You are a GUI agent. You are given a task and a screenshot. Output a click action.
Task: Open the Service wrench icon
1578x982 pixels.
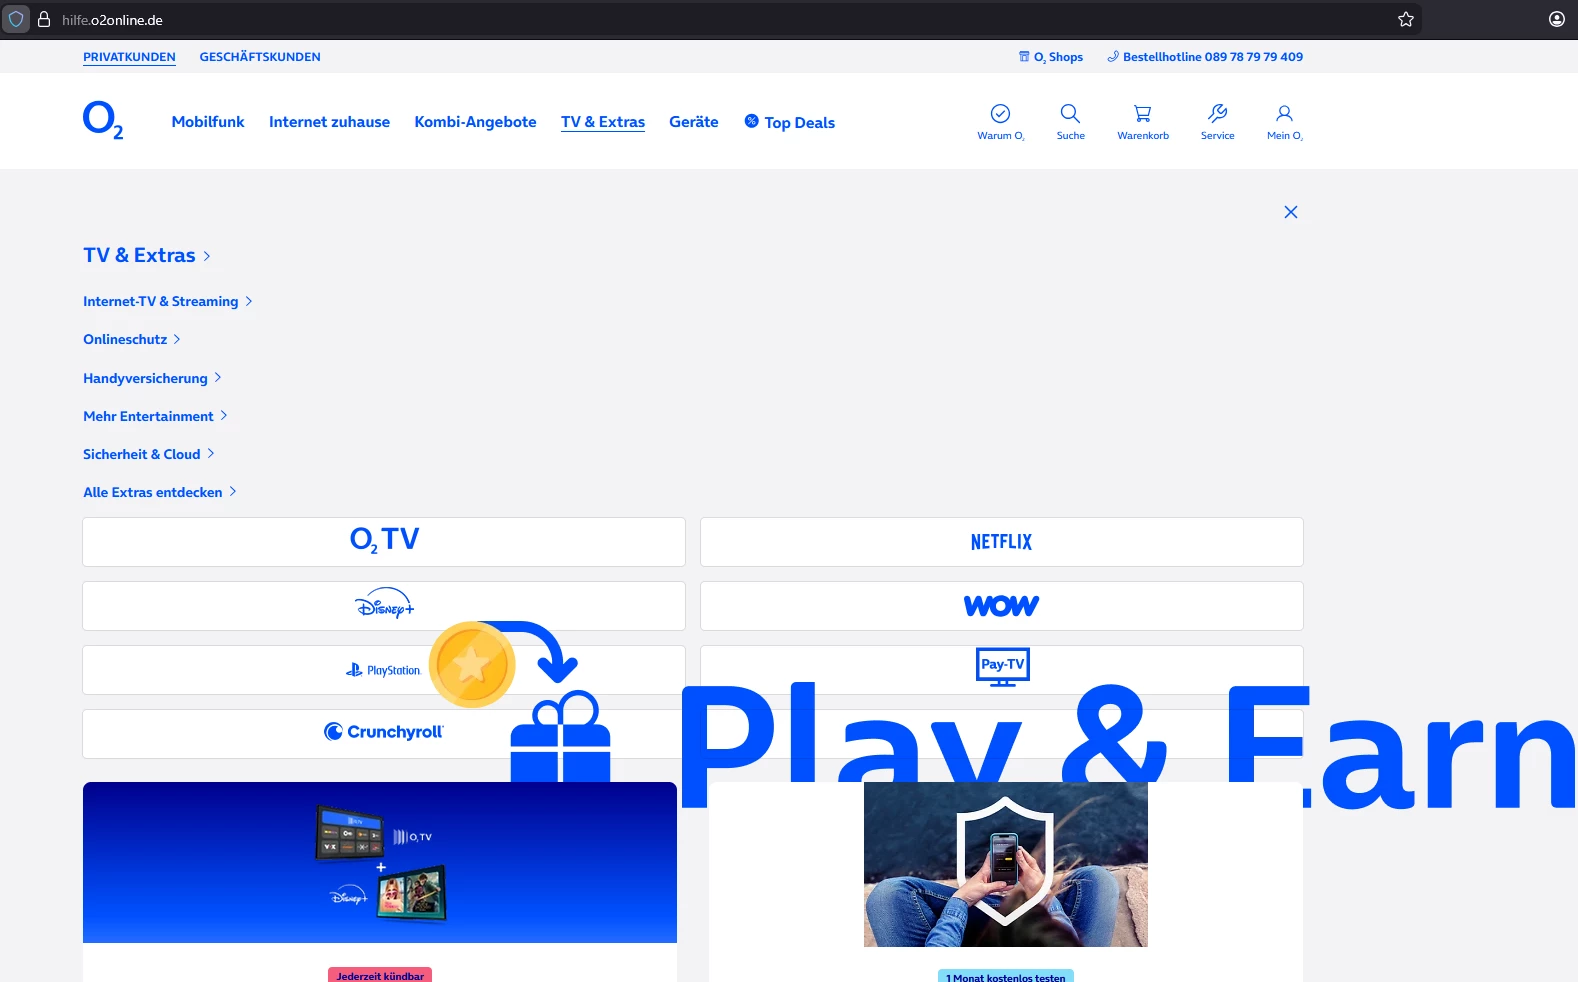point(1217,113)
